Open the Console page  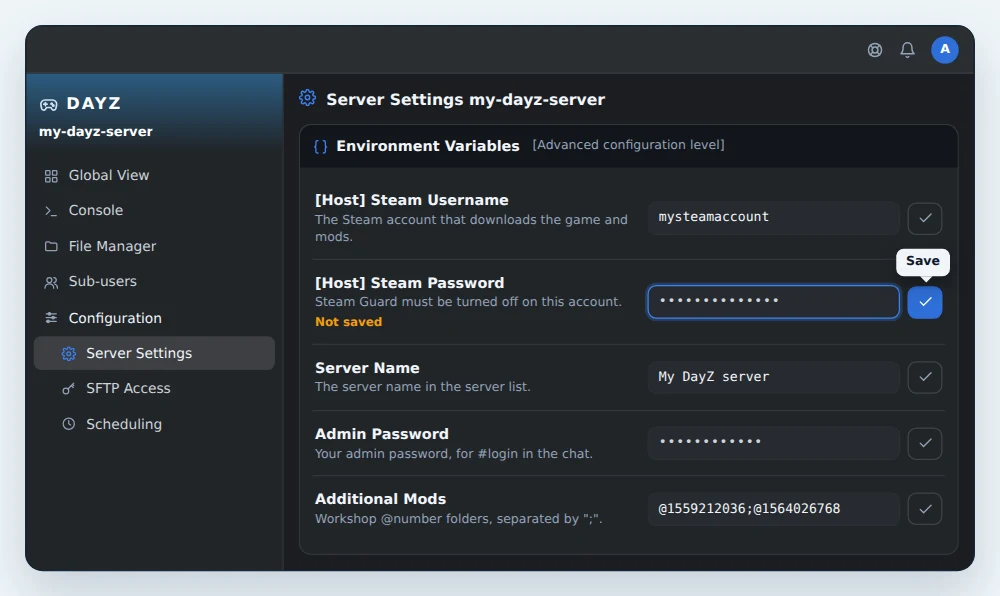point(154,210)
